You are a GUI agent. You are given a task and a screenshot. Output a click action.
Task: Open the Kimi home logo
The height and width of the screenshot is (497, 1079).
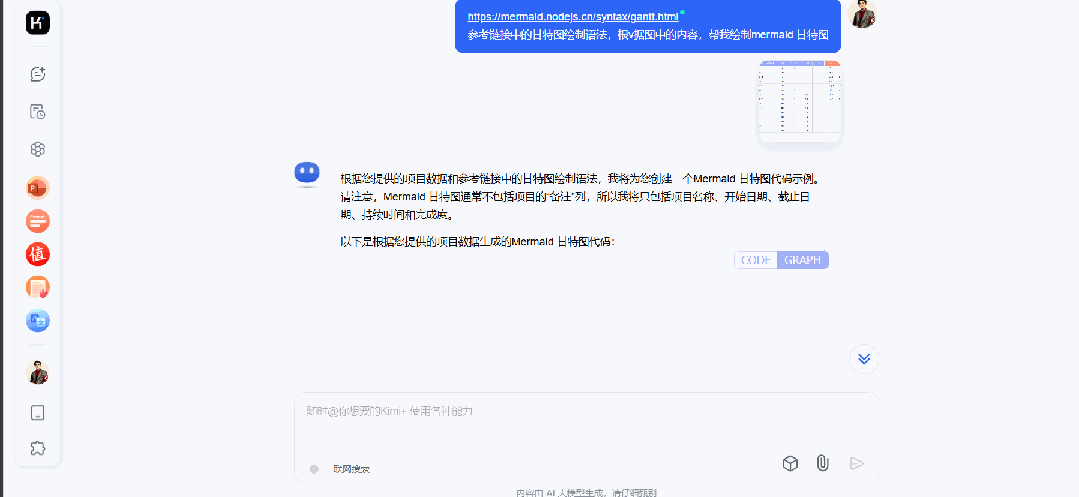[38, 23]
